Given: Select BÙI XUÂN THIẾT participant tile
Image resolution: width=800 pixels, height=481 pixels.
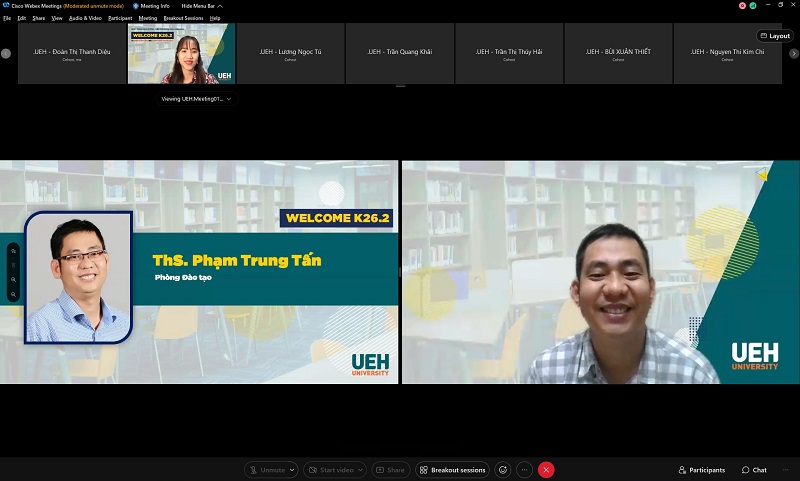Looking at the screenshot, I should point(618,53).
